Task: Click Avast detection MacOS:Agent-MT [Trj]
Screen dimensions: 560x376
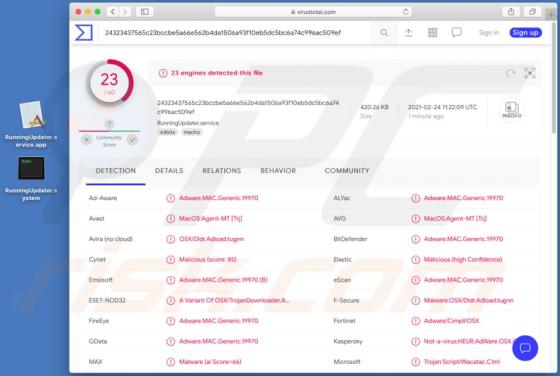Action: pyautogui.click(x=211, y=219)
